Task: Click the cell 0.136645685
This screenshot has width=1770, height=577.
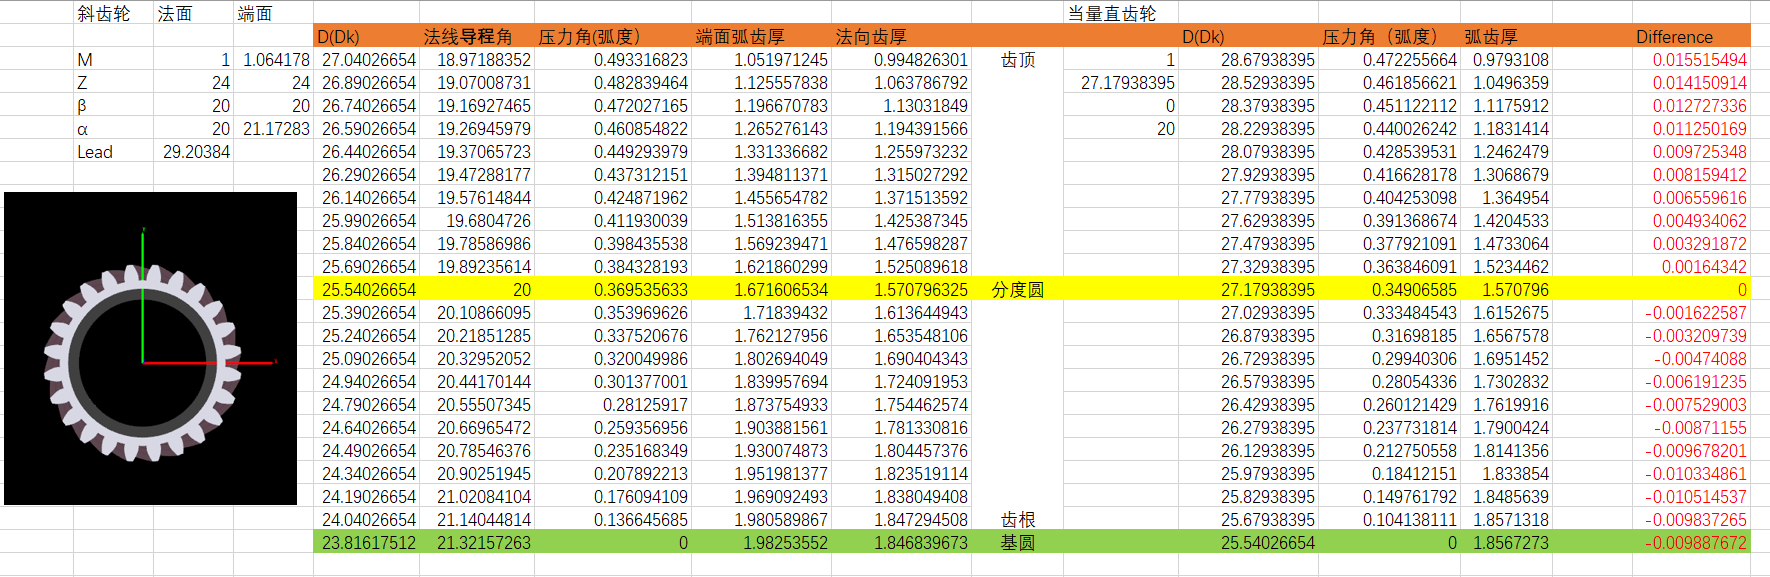Action: point(641,520)
